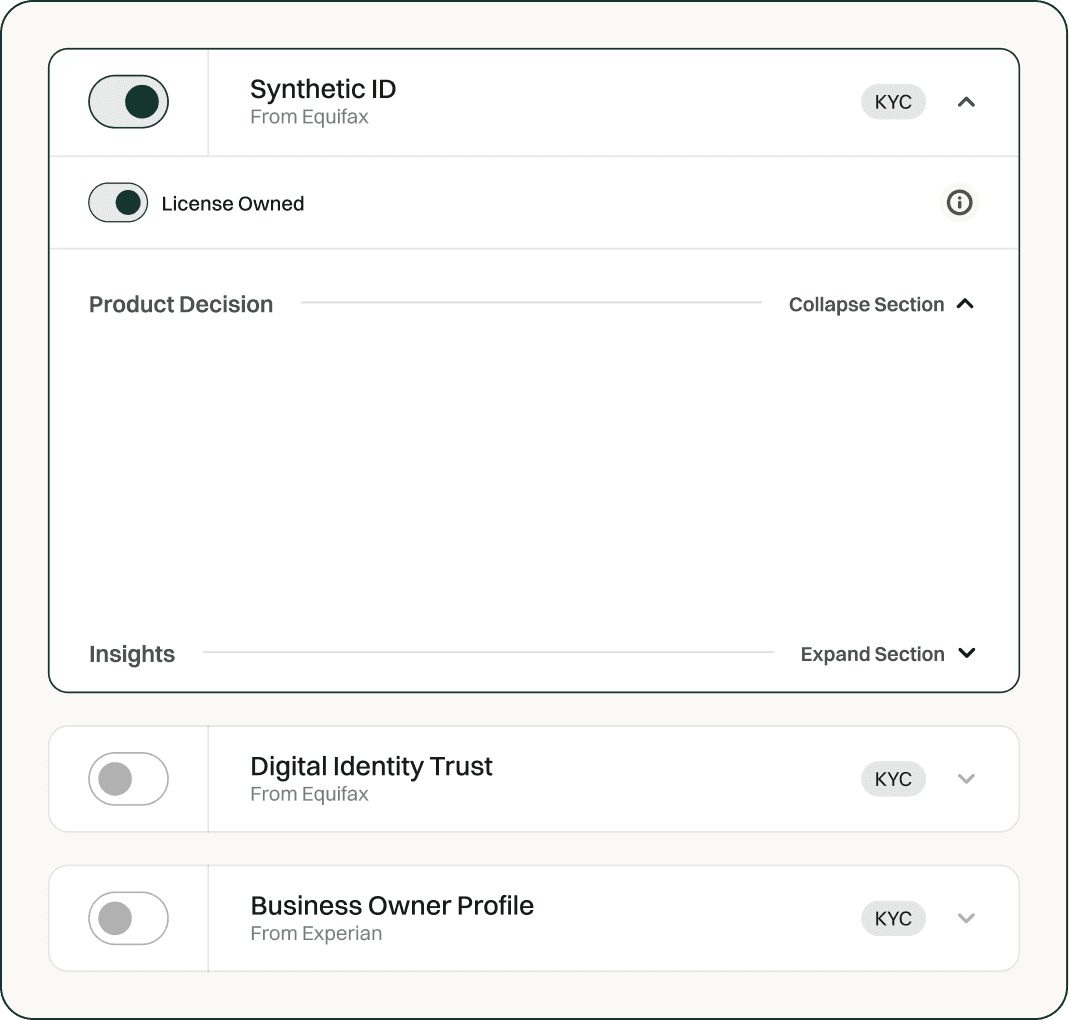Image resolution: width=1069 pixels, height=1020 pixels.
Task: Click the Expand Section chevron icon
Action: tap(966, 653)
